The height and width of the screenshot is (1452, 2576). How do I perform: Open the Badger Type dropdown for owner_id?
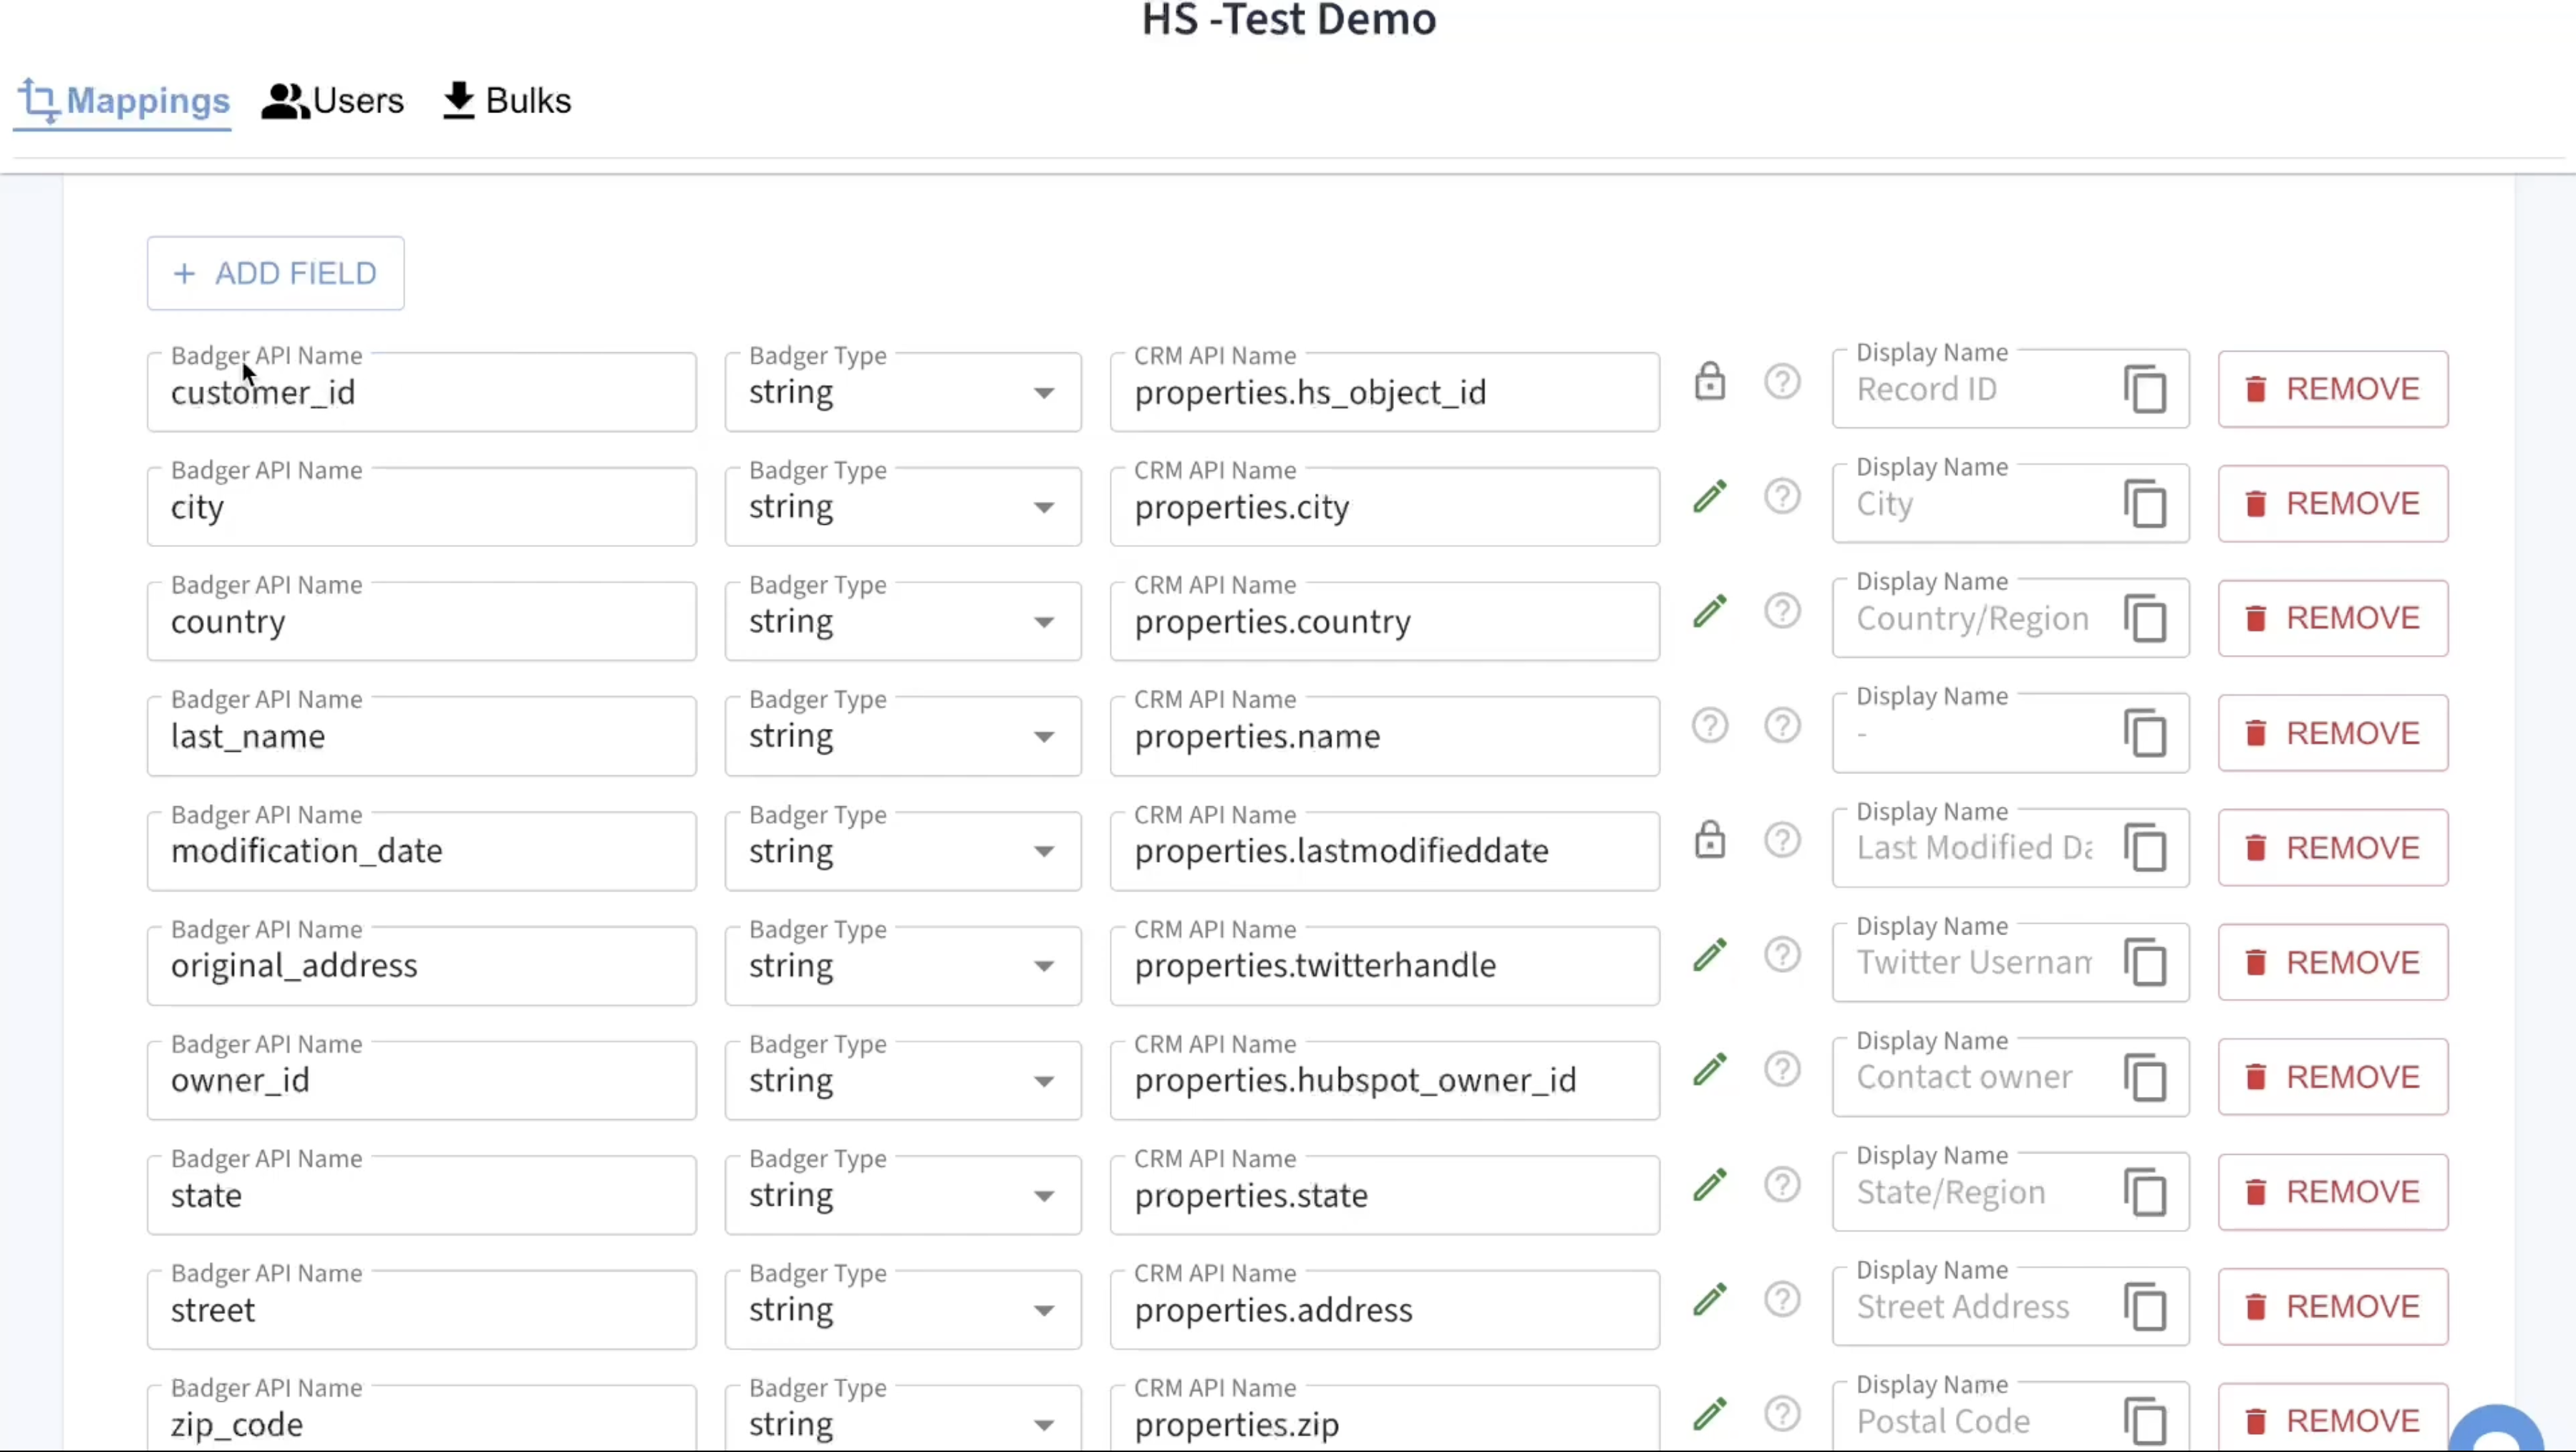click(x=902, y=1081)
